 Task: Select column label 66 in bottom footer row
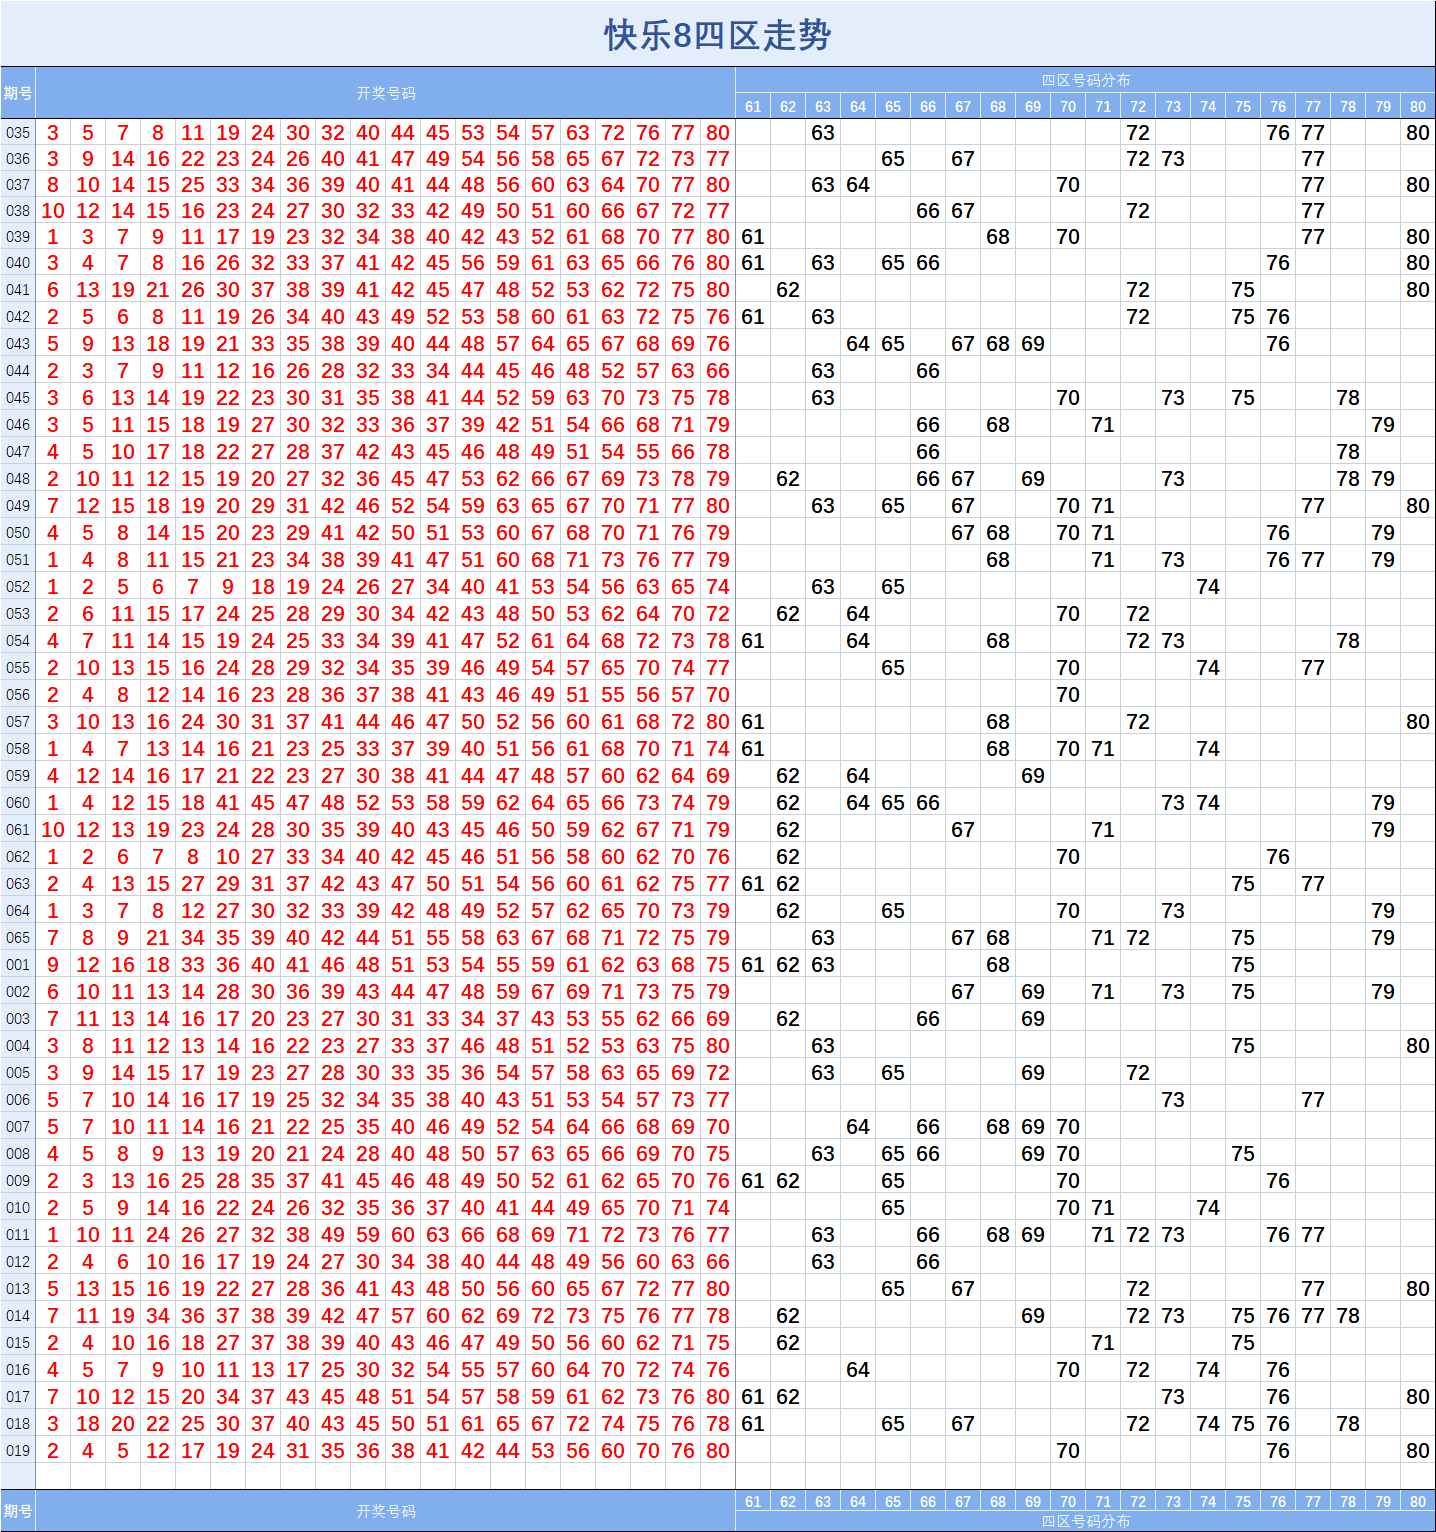coord(928,1501)
